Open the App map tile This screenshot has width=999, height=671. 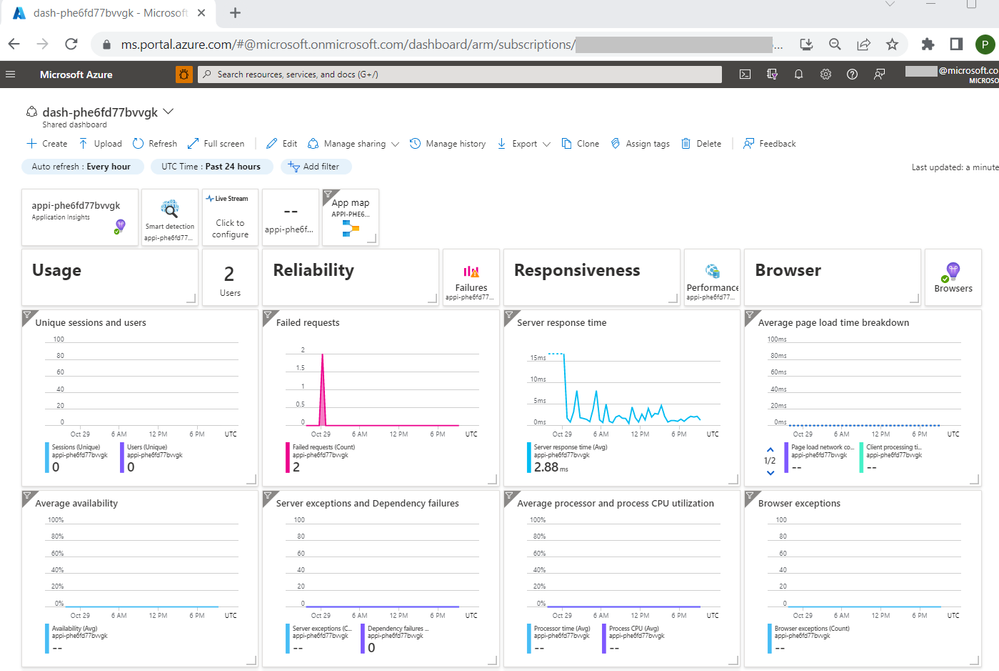[350, 217]
